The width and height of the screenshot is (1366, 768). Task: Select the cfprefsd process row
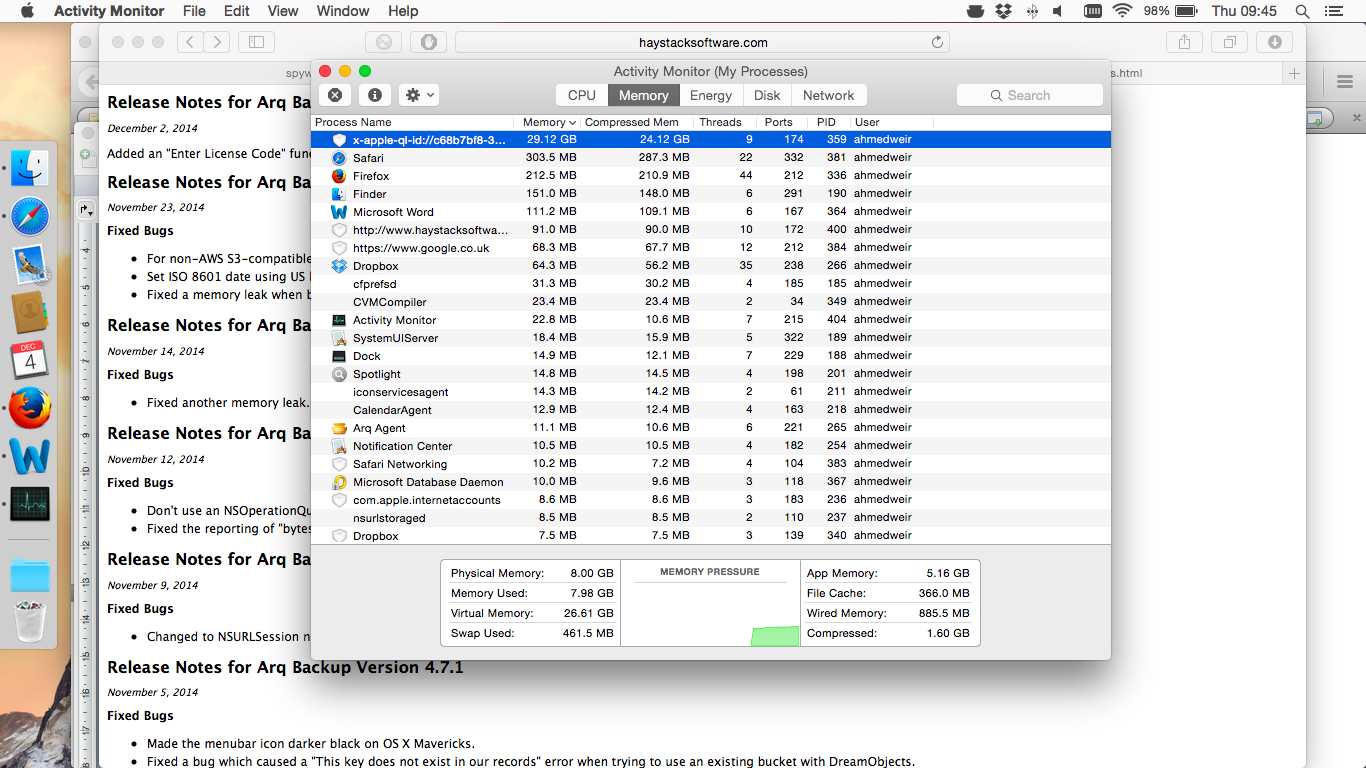(x=710, y=284)
